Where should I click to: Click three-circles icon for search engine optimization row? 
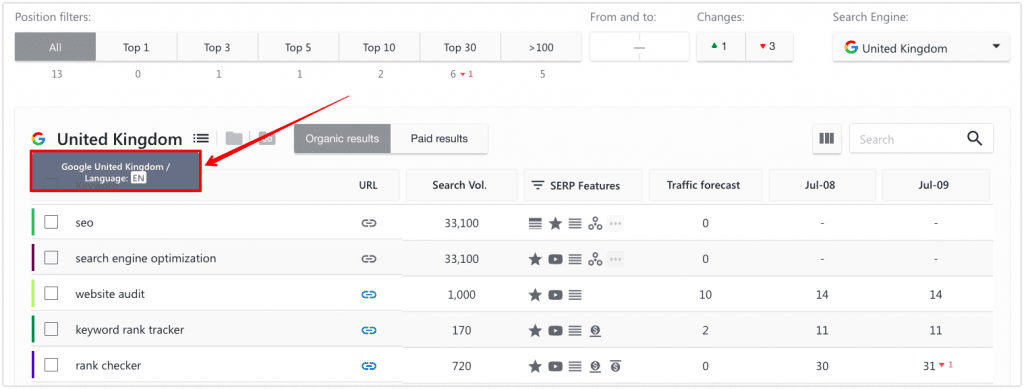(595, 259)
